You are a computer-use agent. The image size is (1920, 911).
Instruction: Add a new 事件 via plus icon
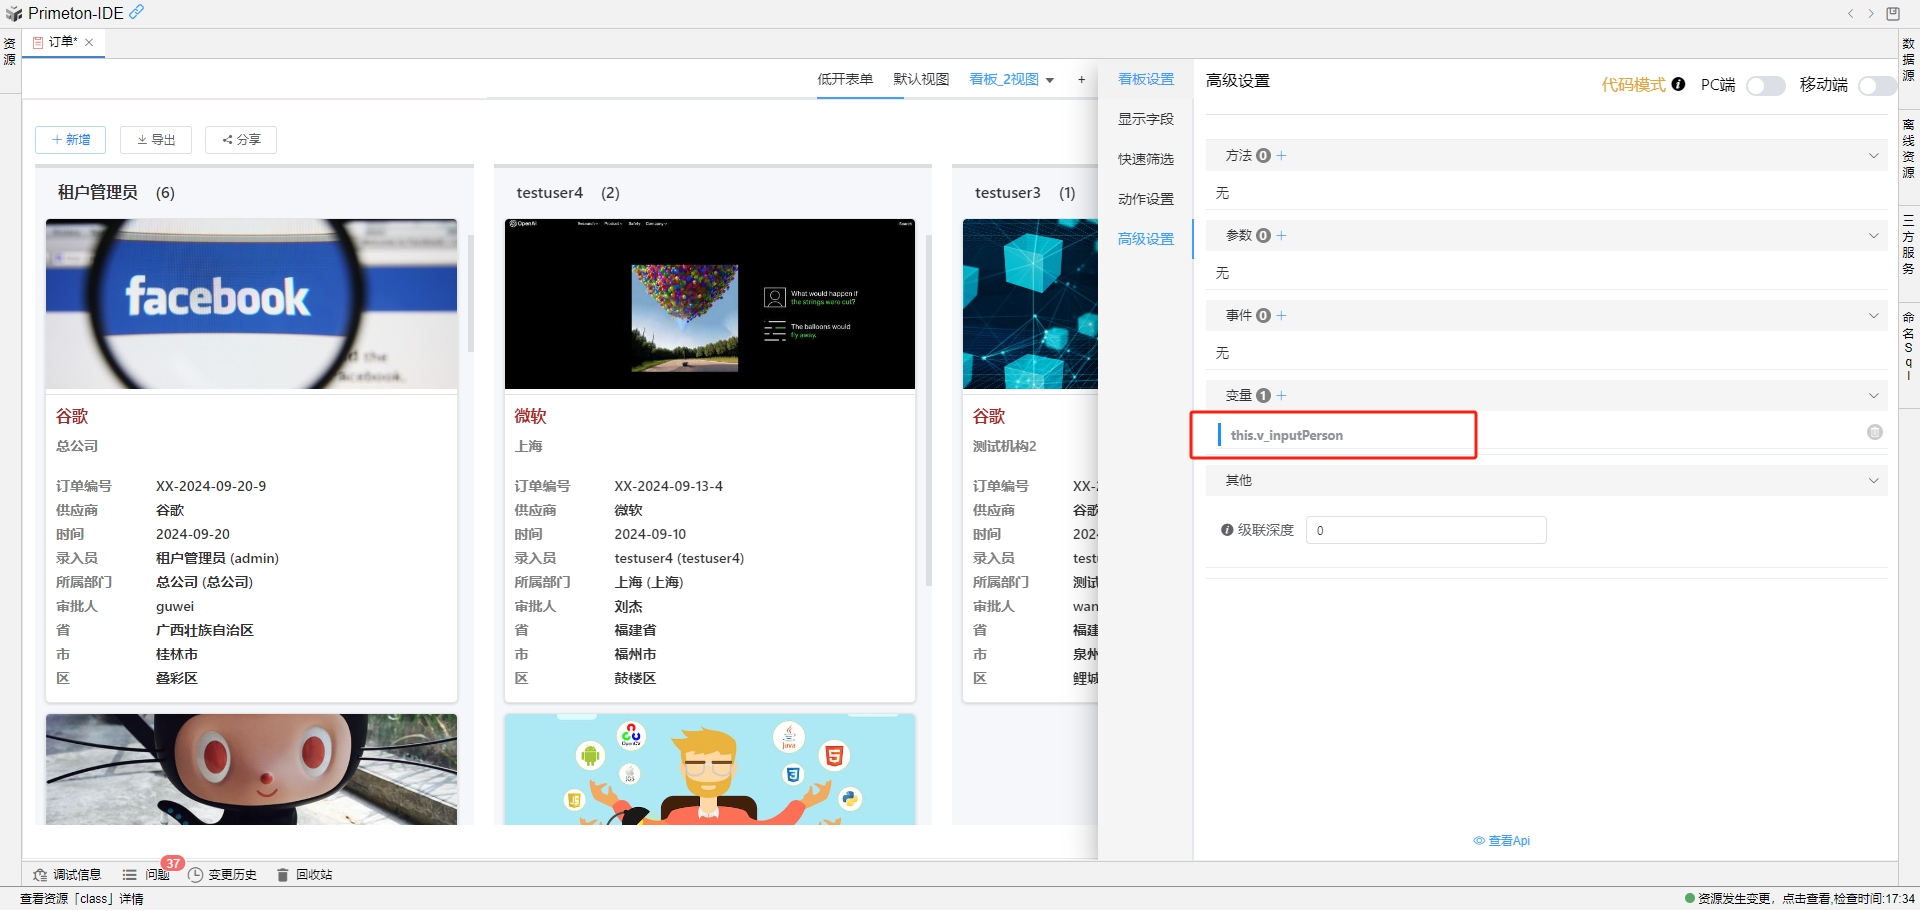(1282, 316)
